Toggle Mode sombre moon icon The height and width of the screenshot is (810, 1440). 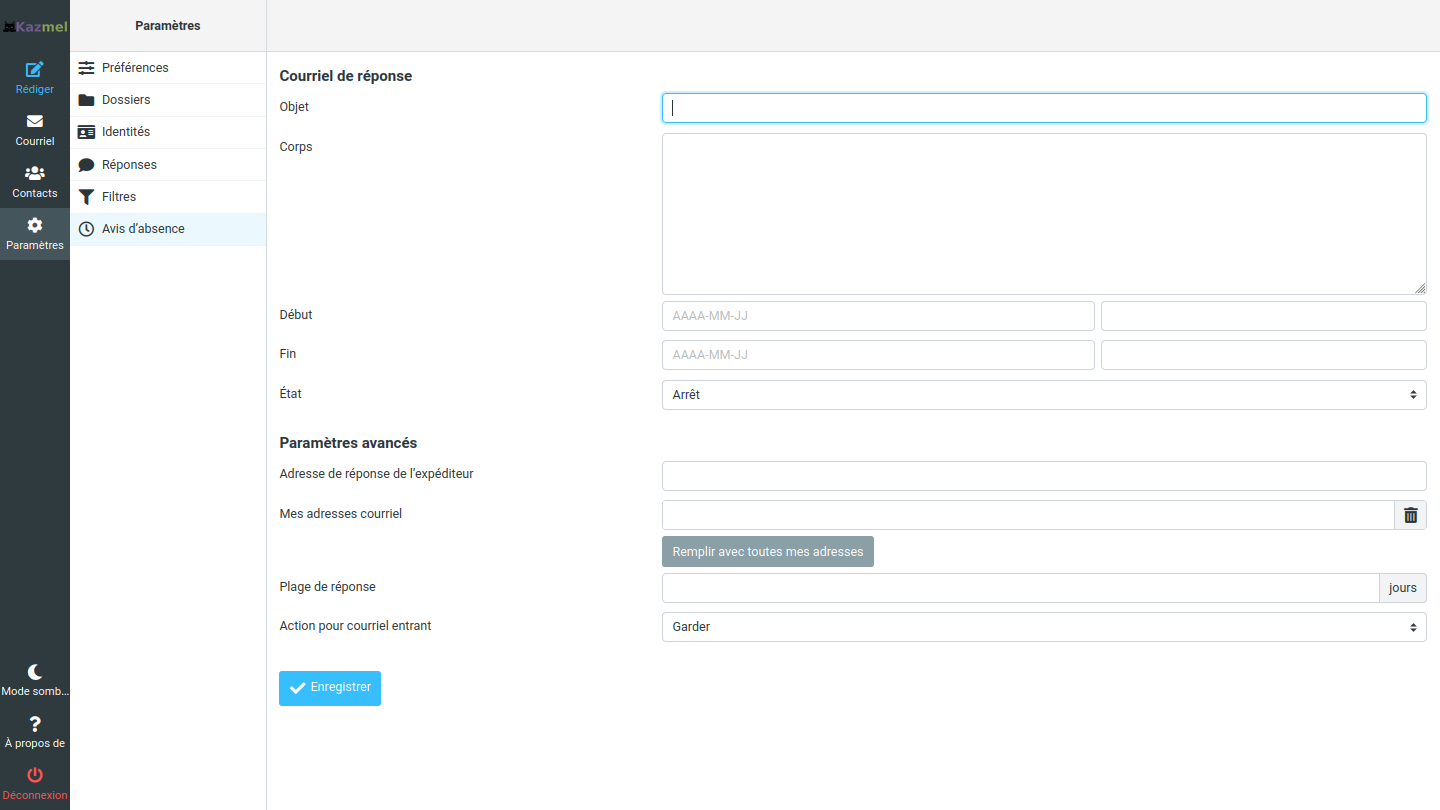point(35,672)
